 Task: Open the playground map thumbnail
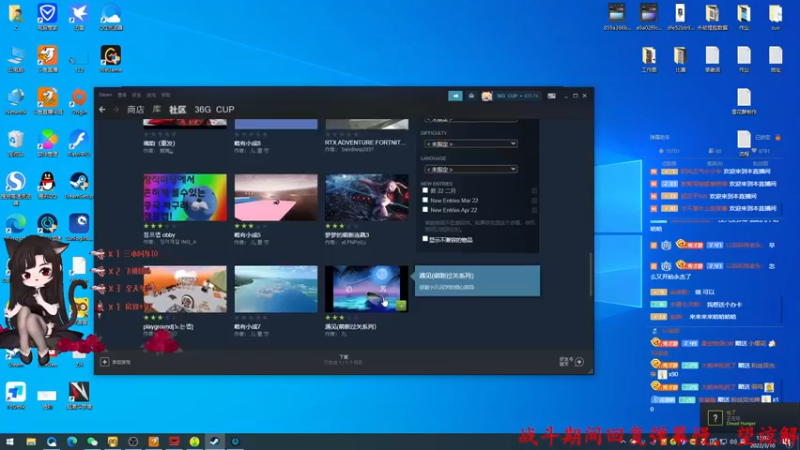click(x=185, y=289)
